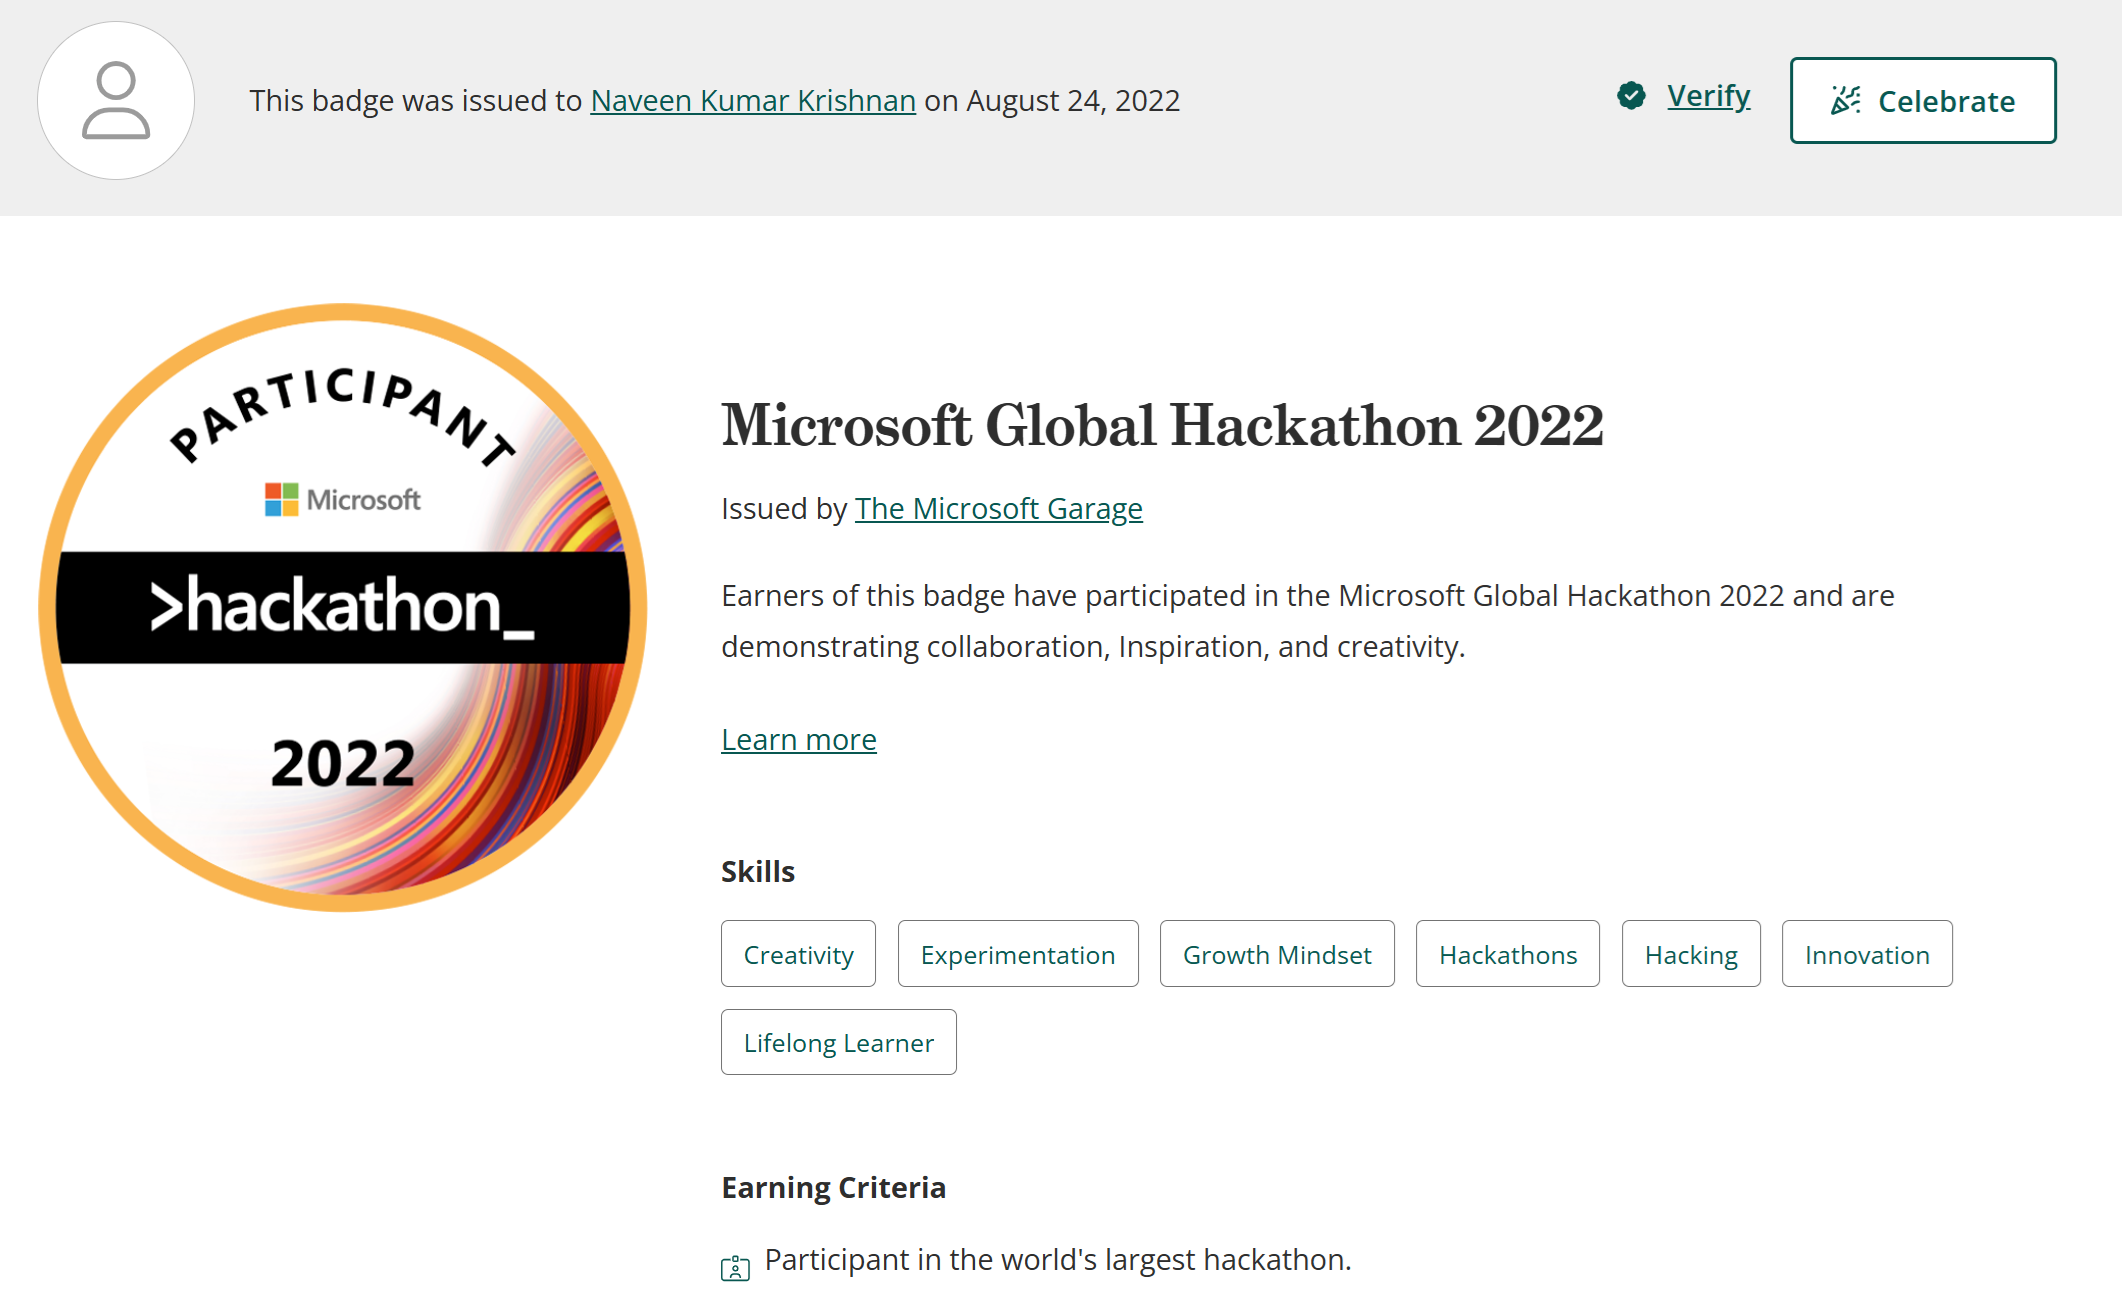The image size is (2122, 1296).
Task: Click the verified checkmark badge icon
Action: [x=1631, y=96]
